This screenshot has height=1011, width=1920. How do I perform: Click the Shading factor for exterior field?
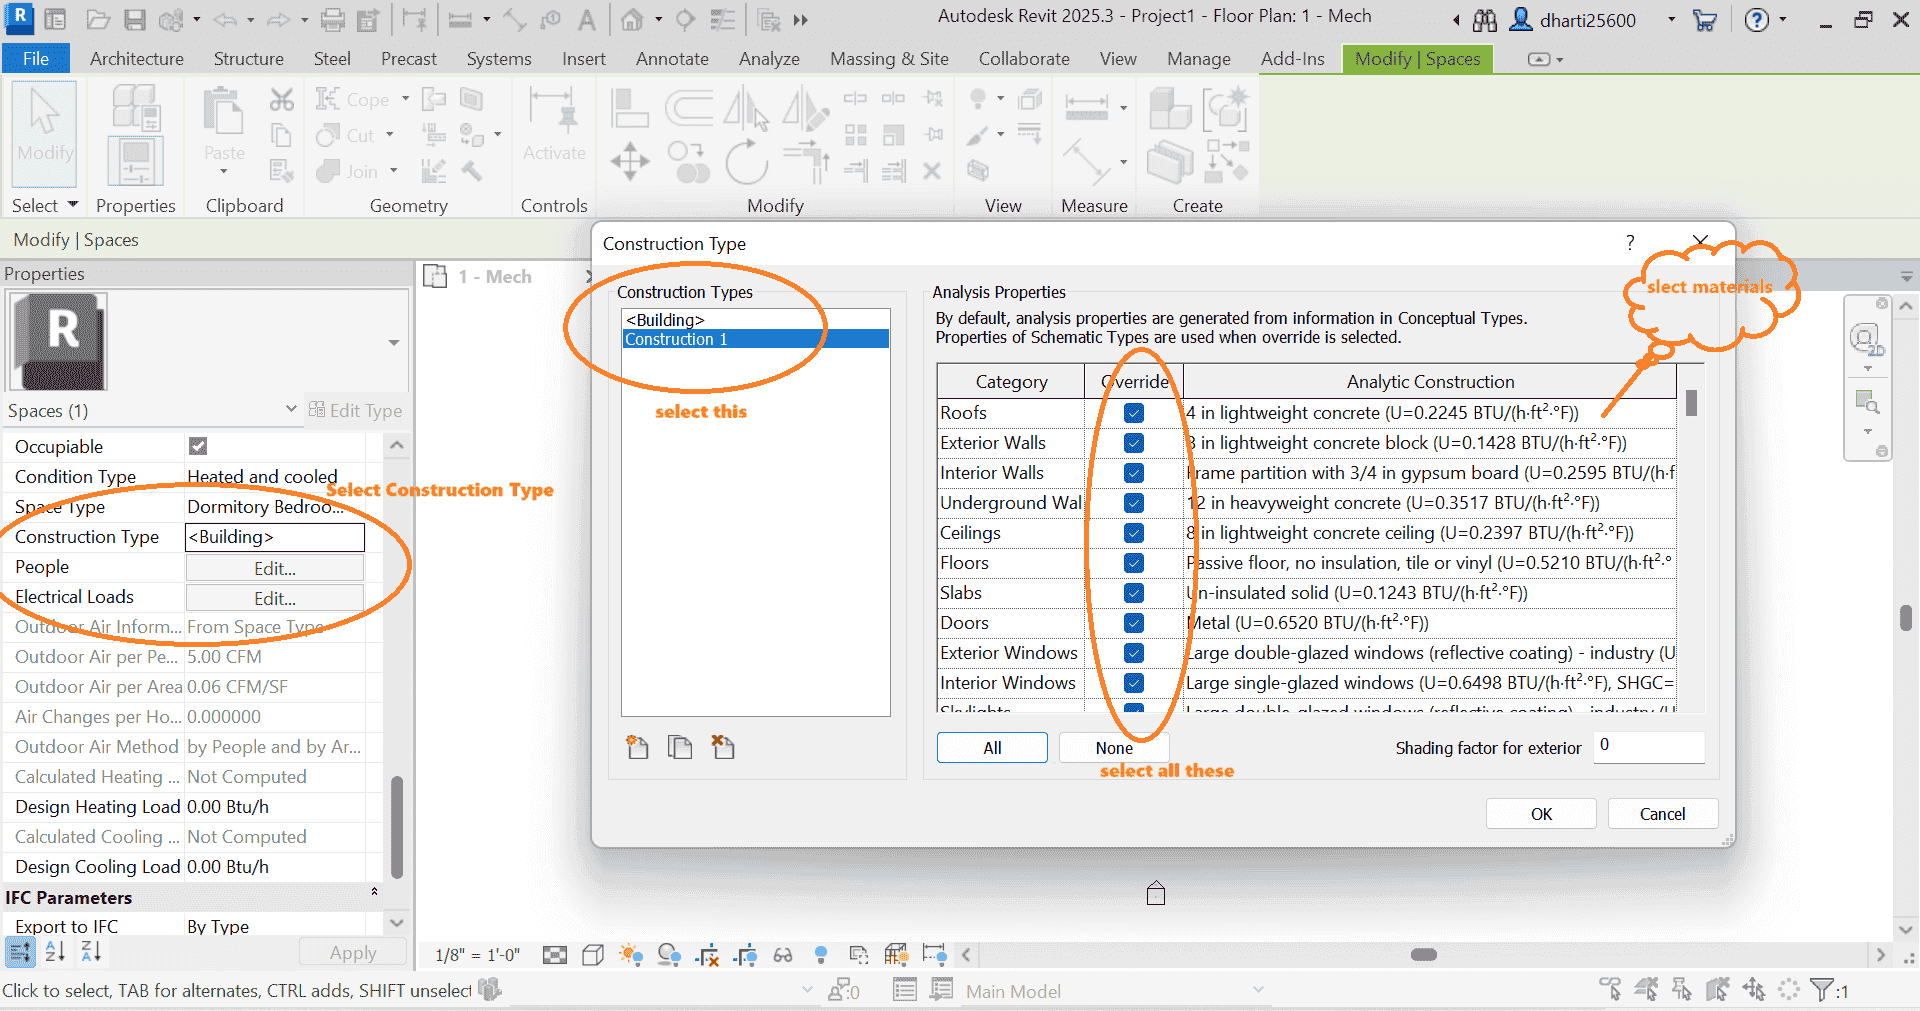[1647, 747]
